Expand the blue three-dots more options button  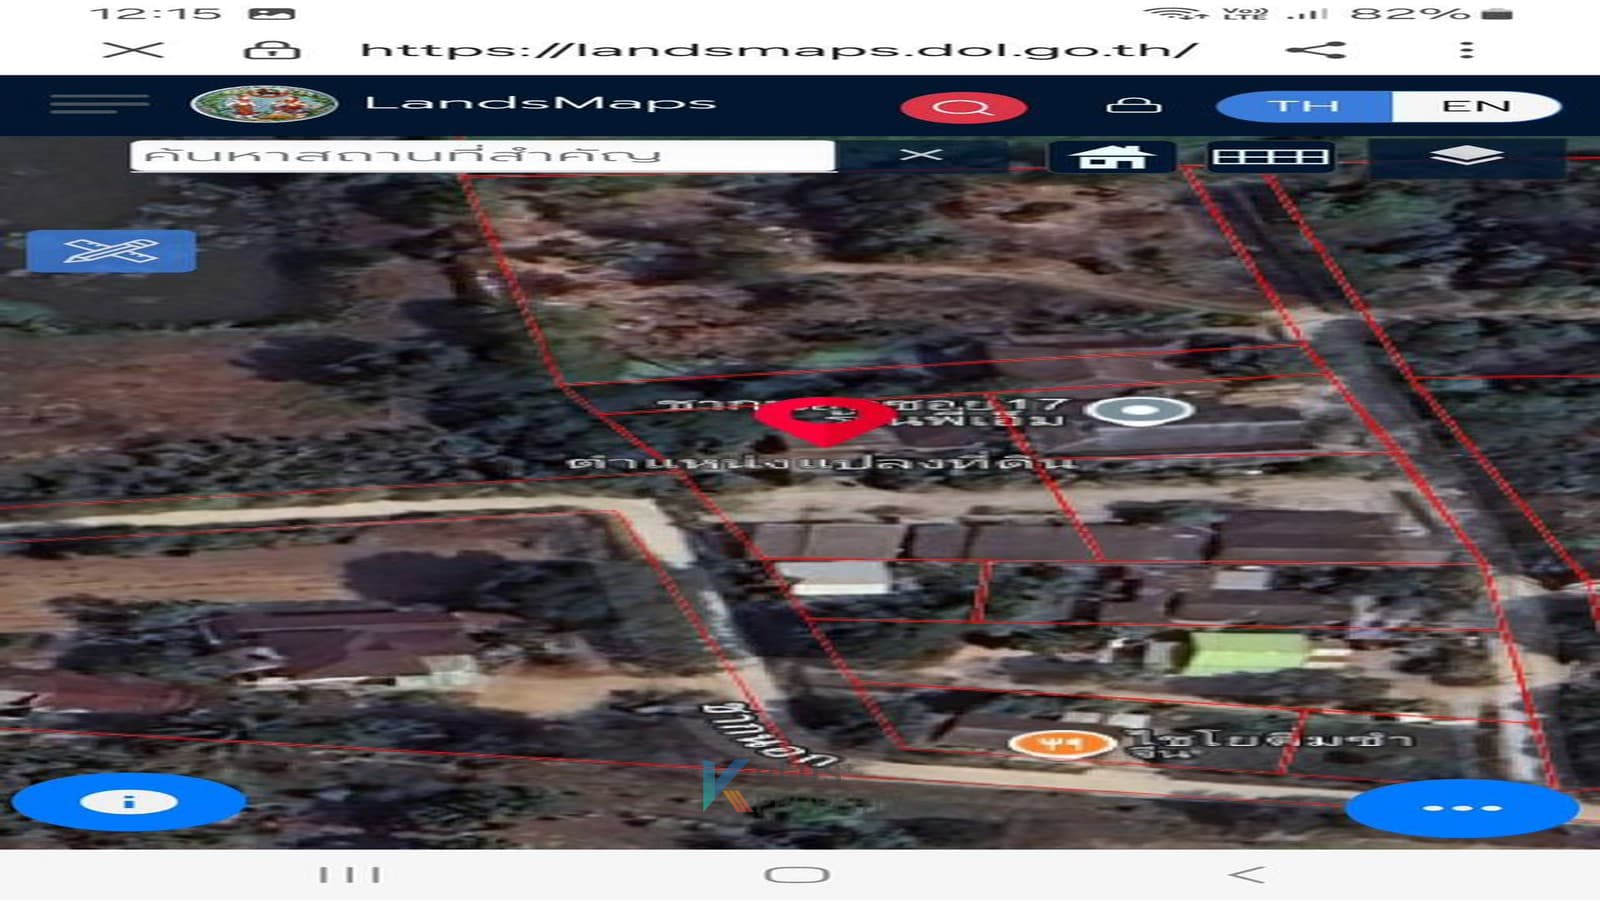point(1462,808)
